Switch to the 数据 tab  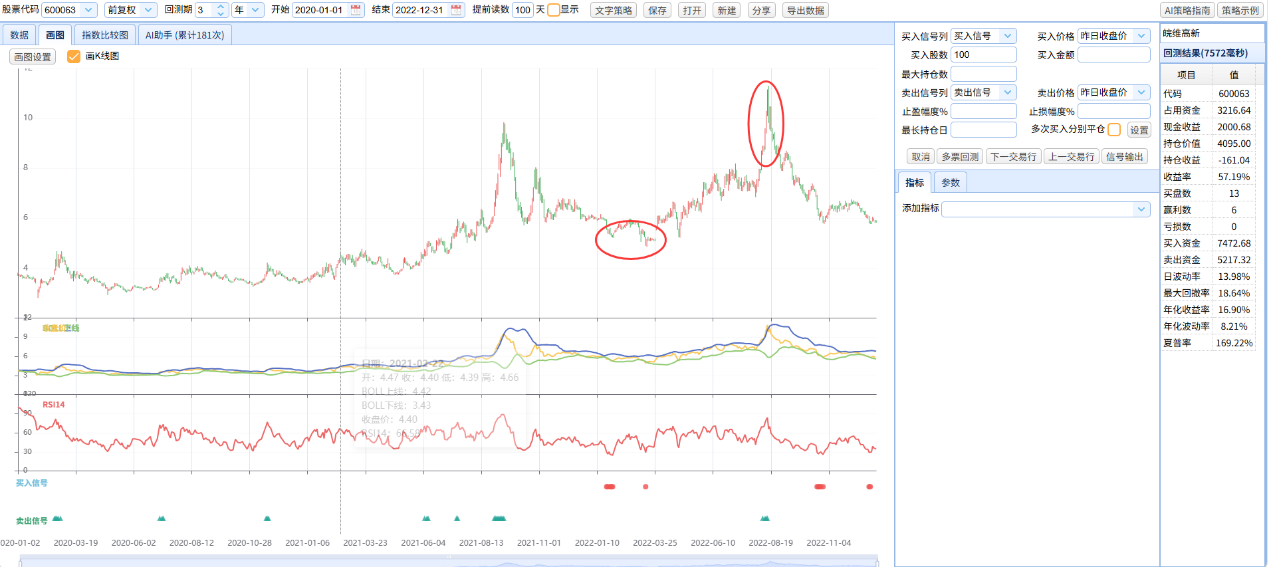click(19, 34)
